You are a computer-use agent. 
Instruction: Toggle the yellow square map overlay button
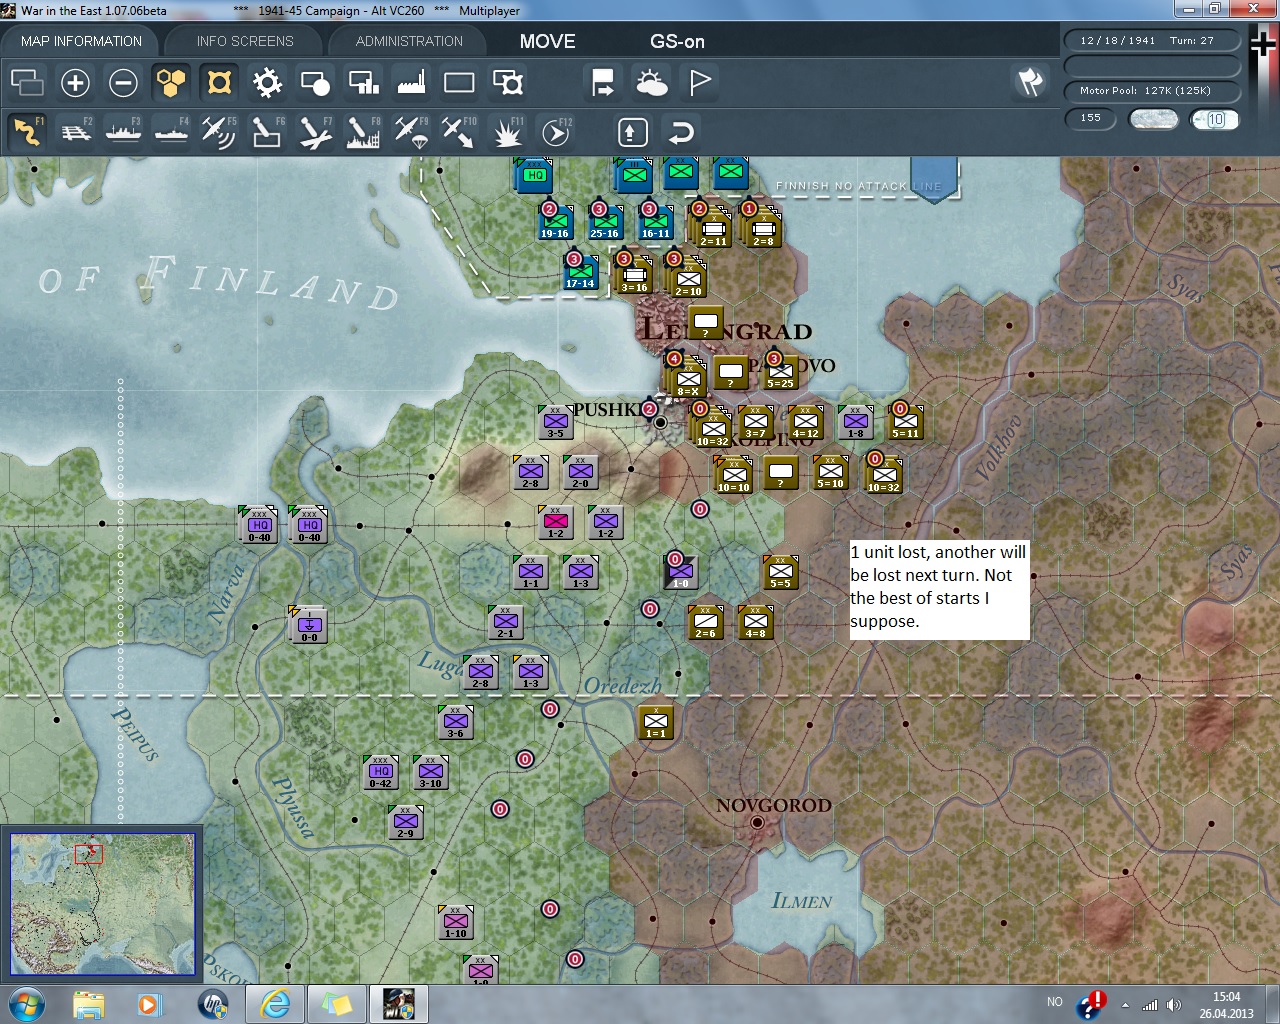pos(219,82)
